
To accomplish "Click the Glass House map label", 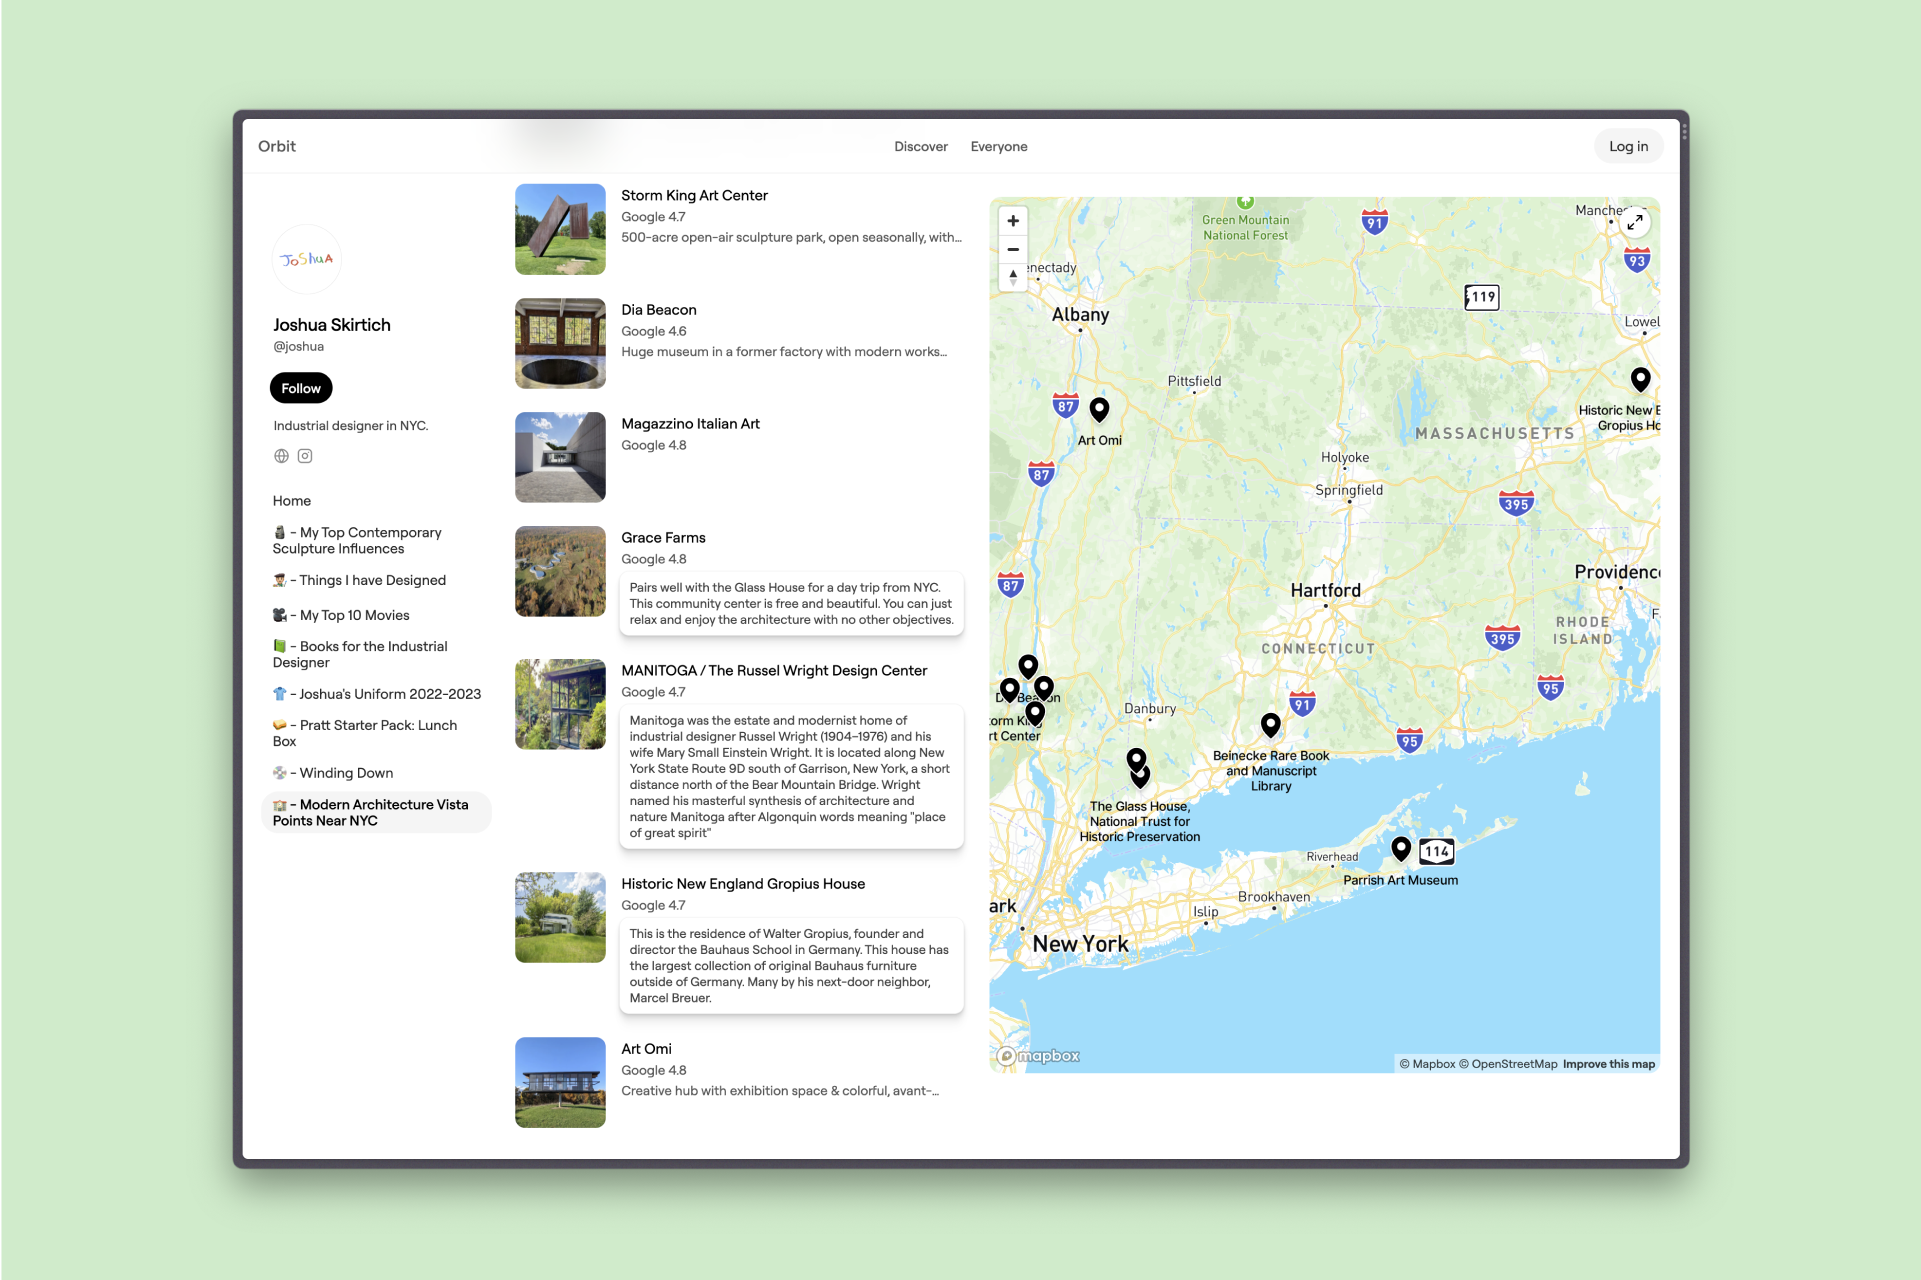I will point(1139,822).
